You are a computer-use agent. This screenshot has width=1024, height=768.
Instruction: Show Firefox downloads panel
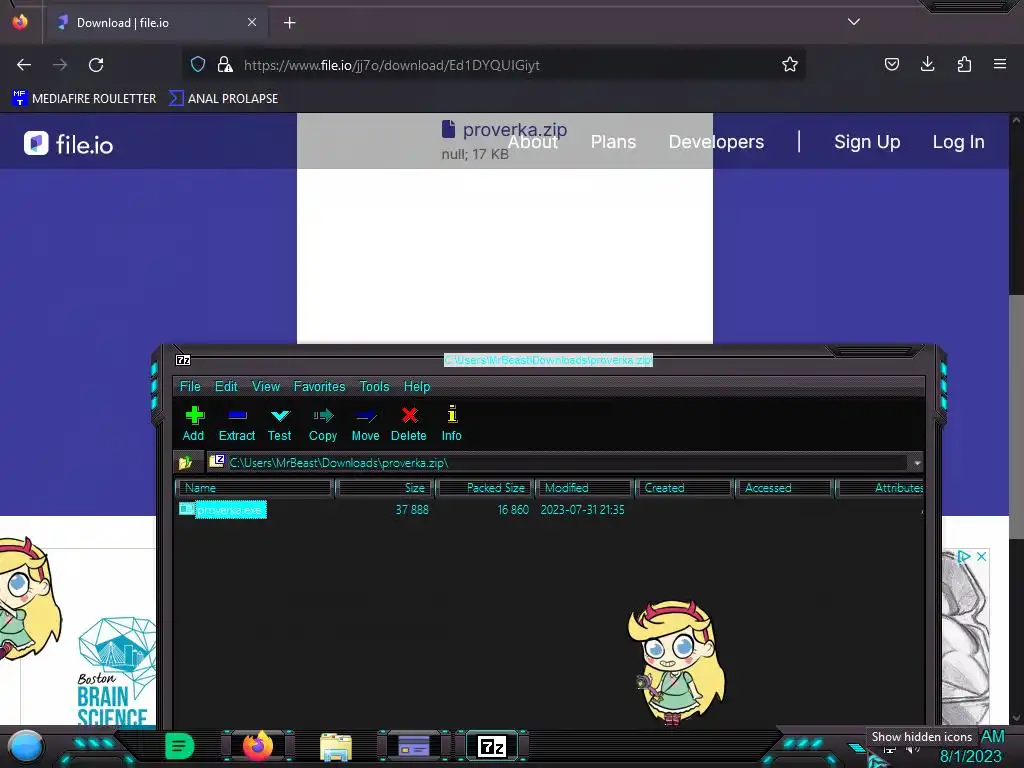(927, 64)
